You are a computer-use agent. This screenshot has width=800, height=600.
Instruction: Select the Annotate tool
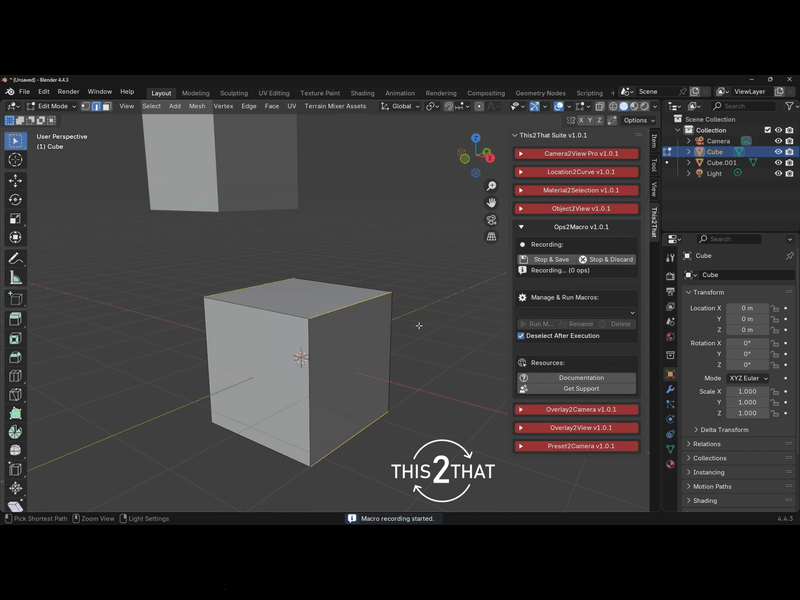tap(15, 259)
